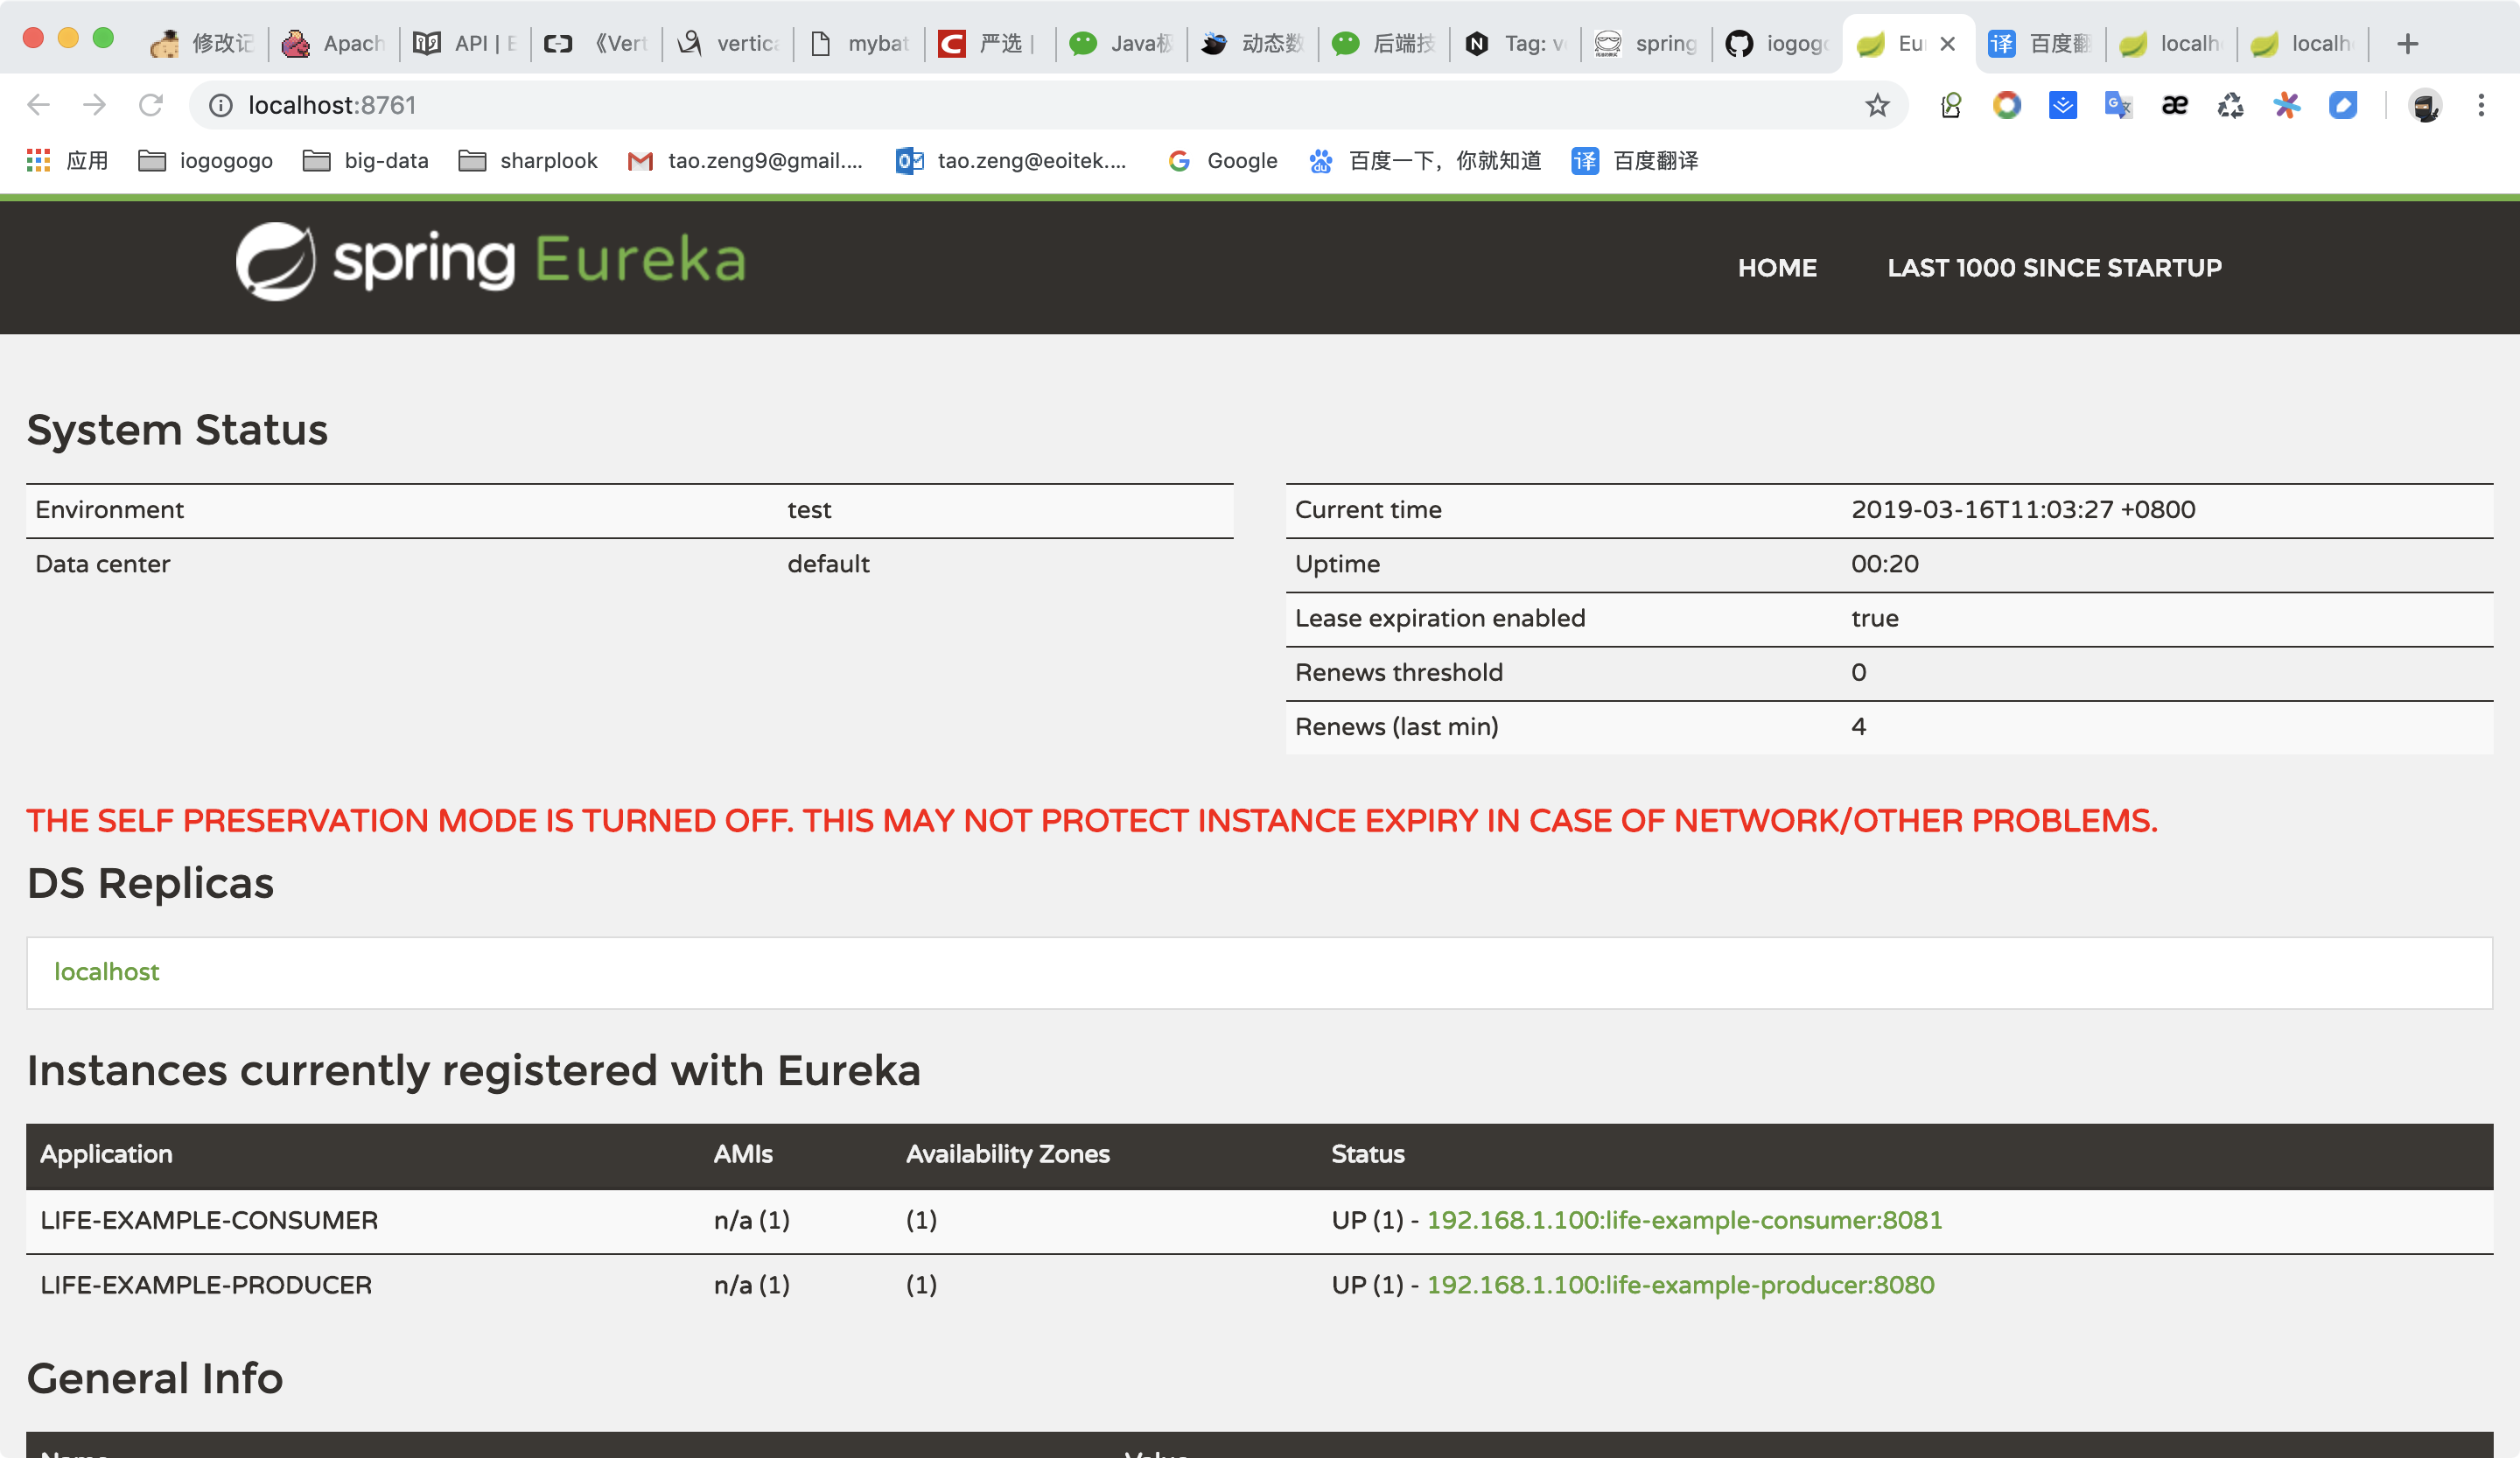Open life-example-producer:8080 instance link
Screen dimensions: 2520x1458
[x=1680, y=1285]
